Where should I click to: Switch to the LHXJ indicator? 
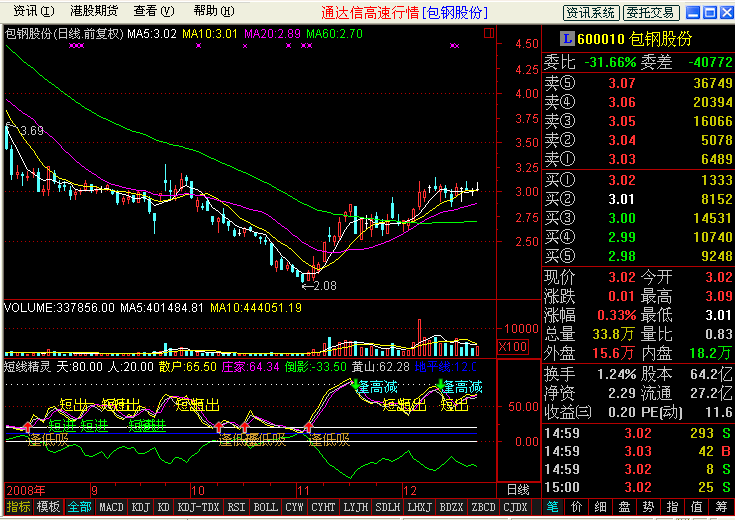pyautogui.click(x=420, y=507)
